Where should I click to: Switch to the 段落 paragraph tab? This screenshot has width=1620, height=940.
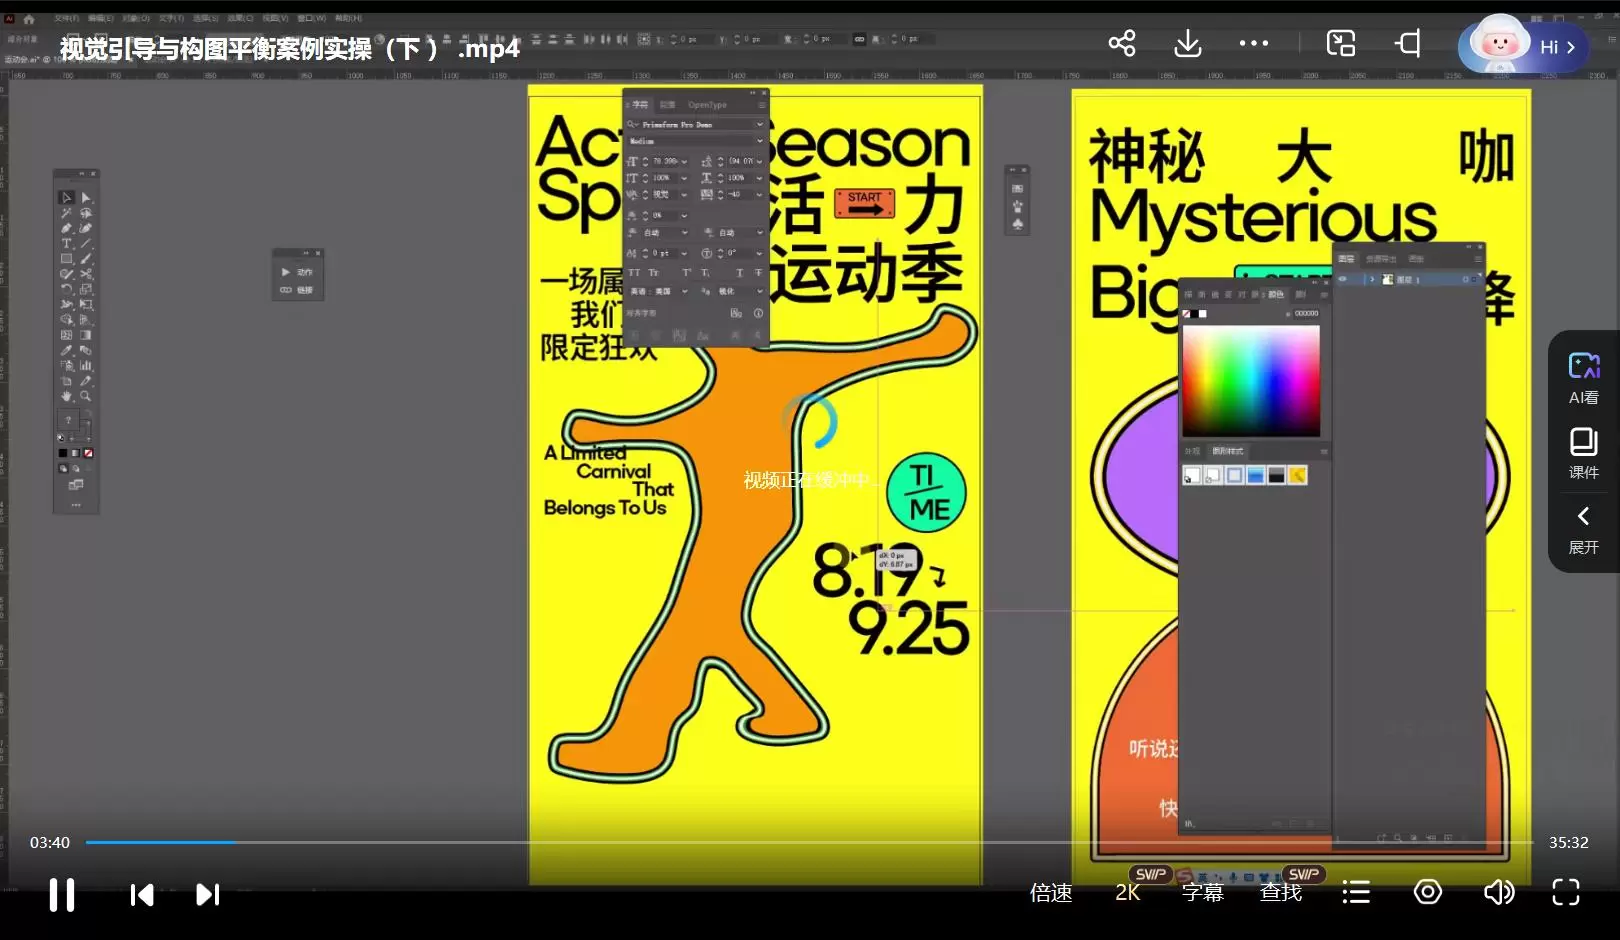coord(667,104)
